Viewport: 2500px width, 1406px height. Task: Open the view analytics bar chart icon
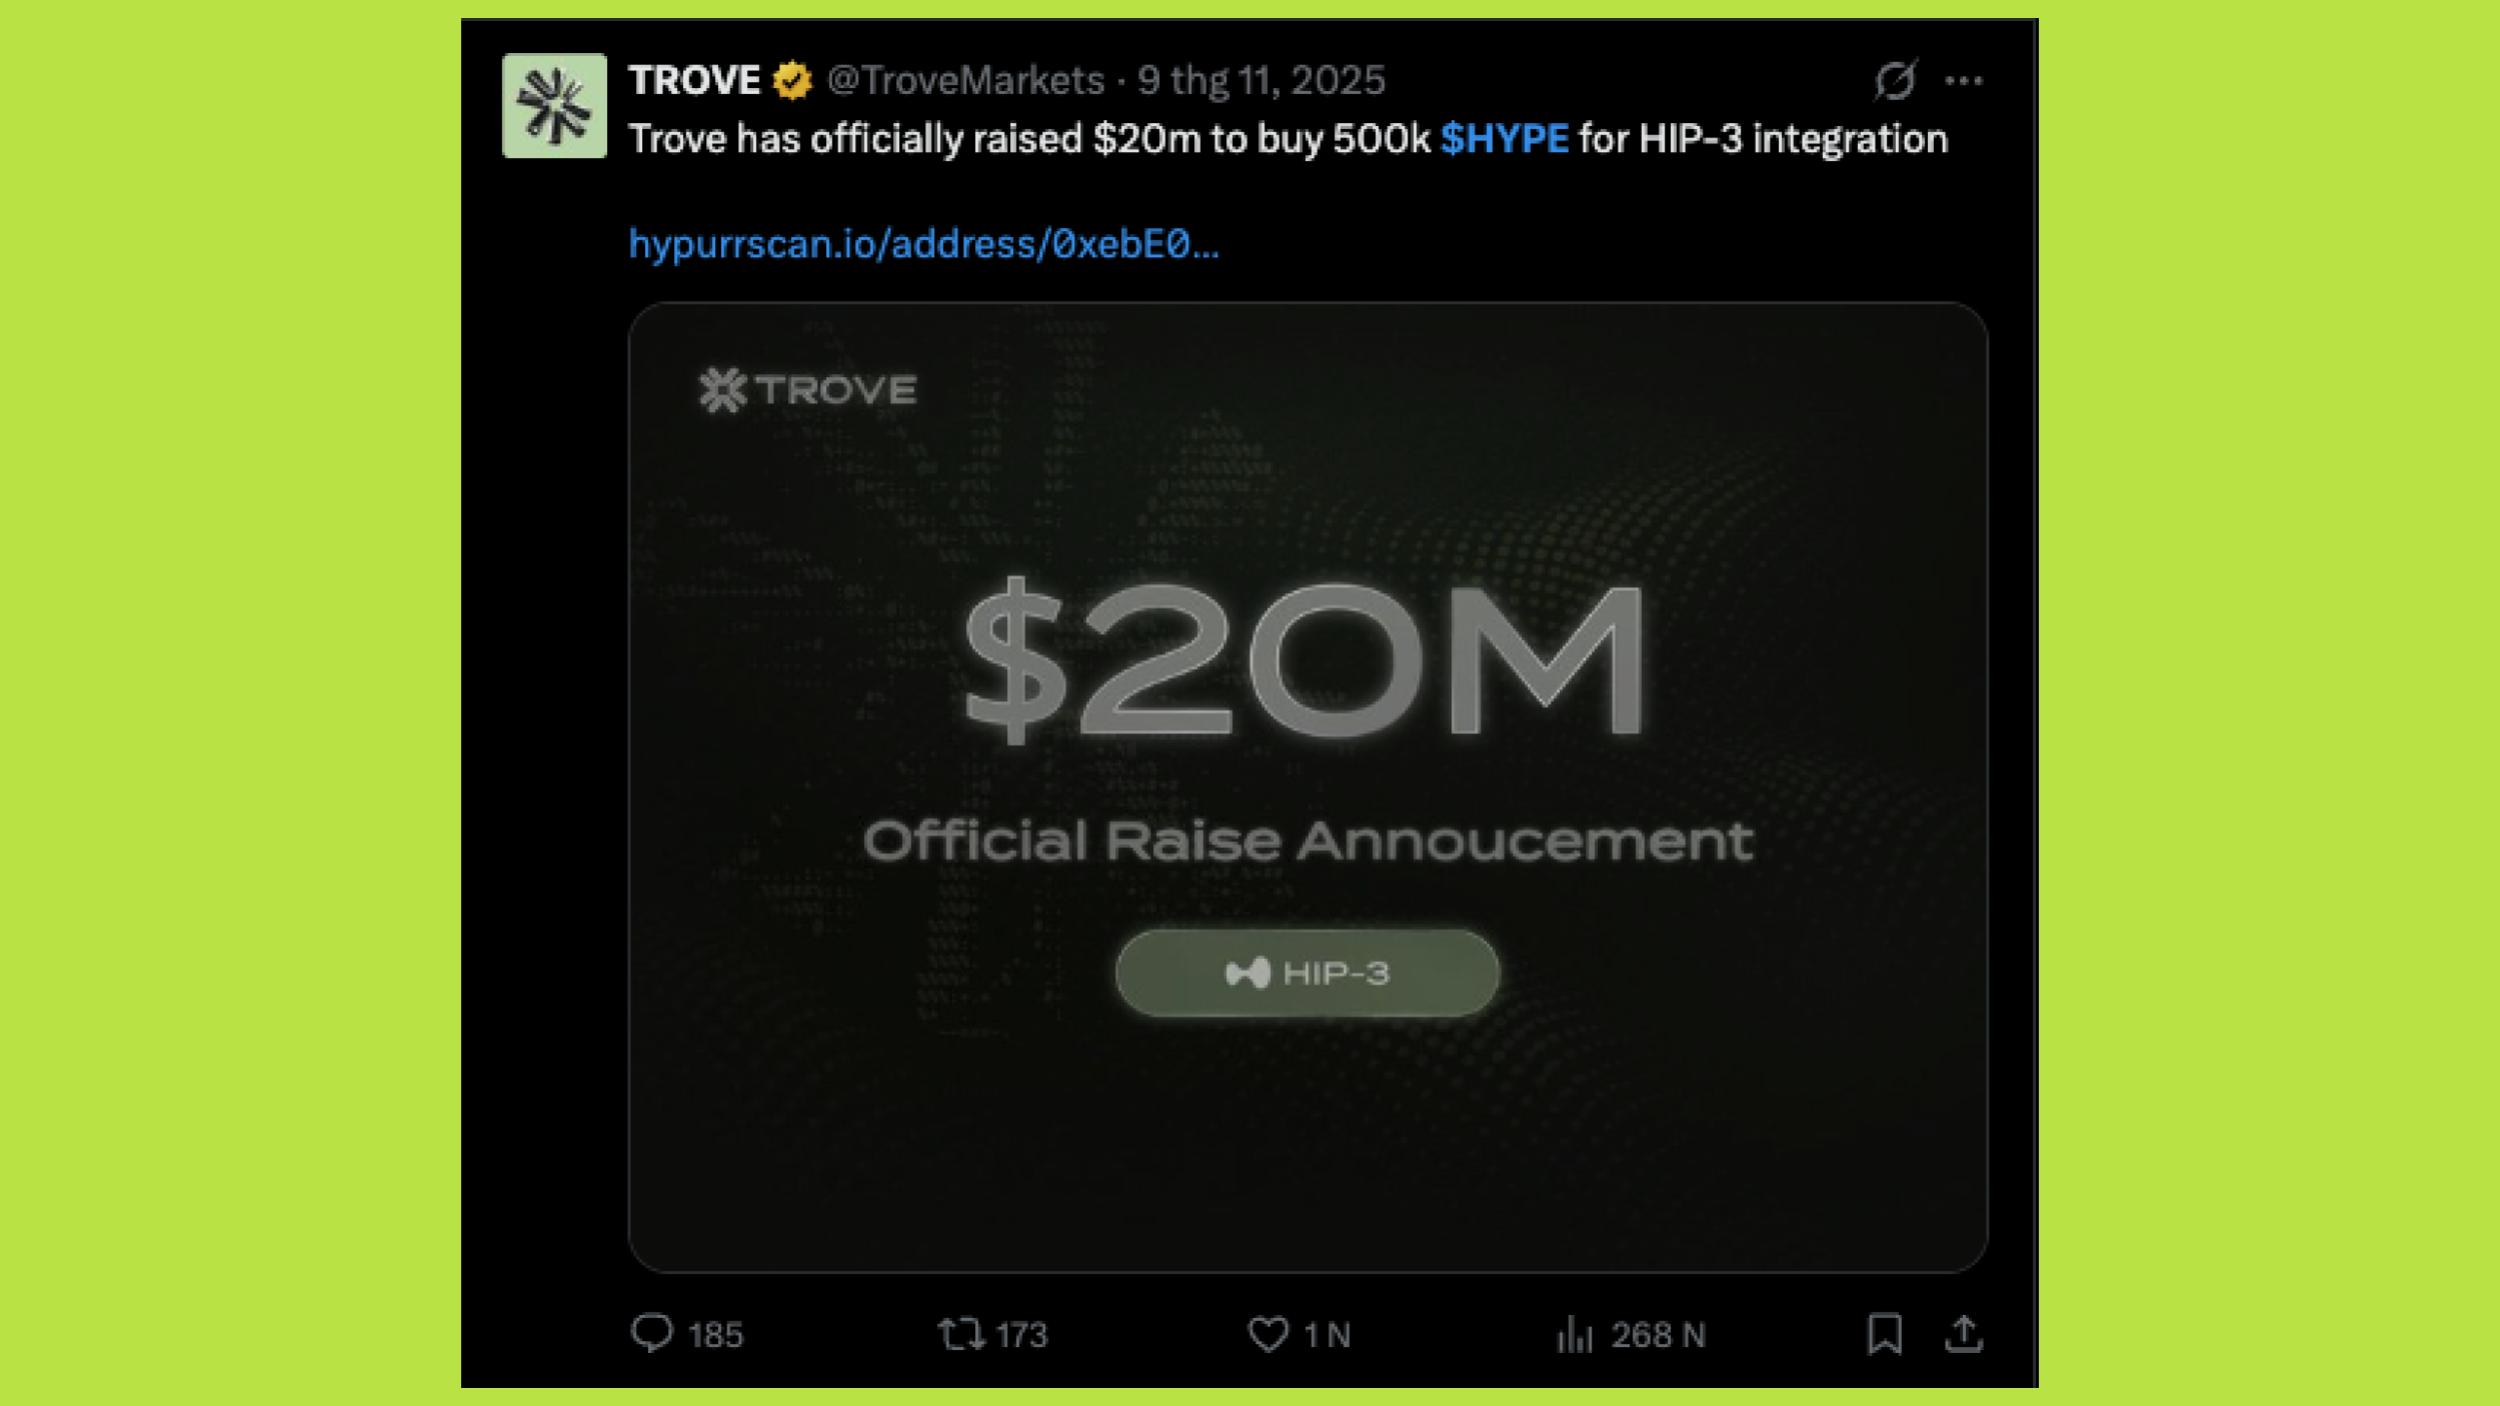click(x=1574, y=1333)
